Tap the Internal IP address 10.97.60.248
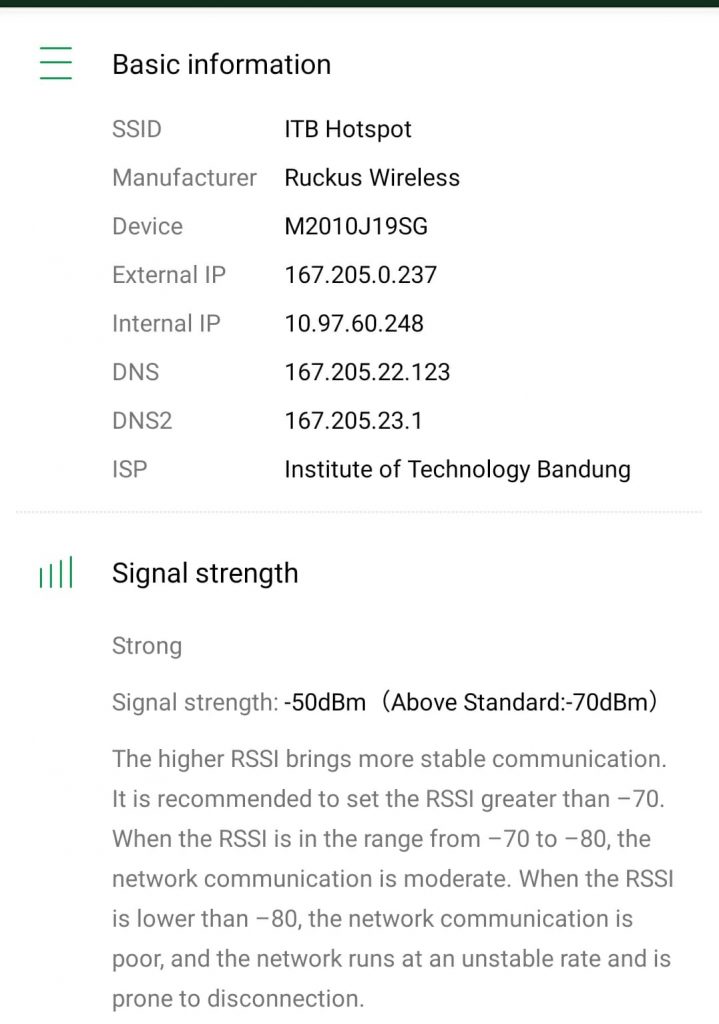 click(x=354, y=323)
